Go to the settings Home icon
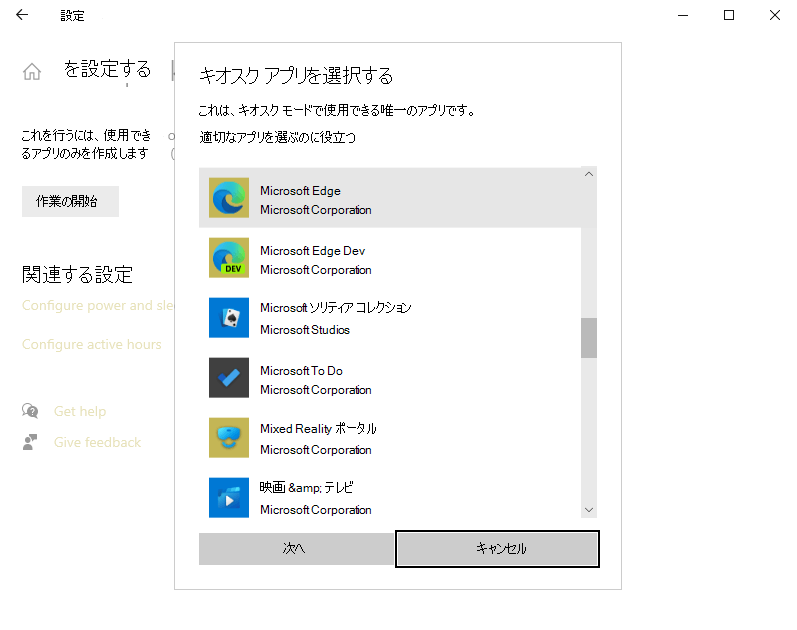 (32, 71)
